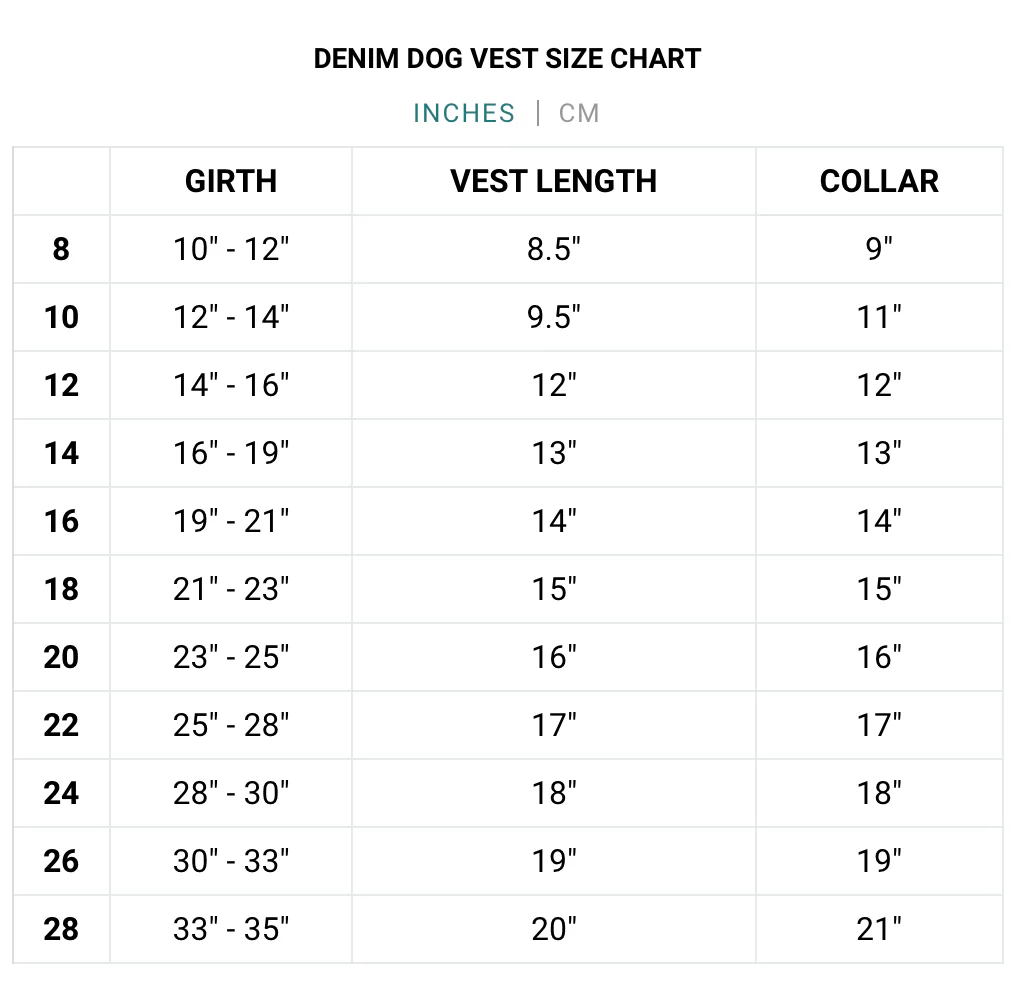Click the 21" collar cell for size 28
Viewport: 1026px width, 984px height.
pyautogui.click(x=879, y=929)
